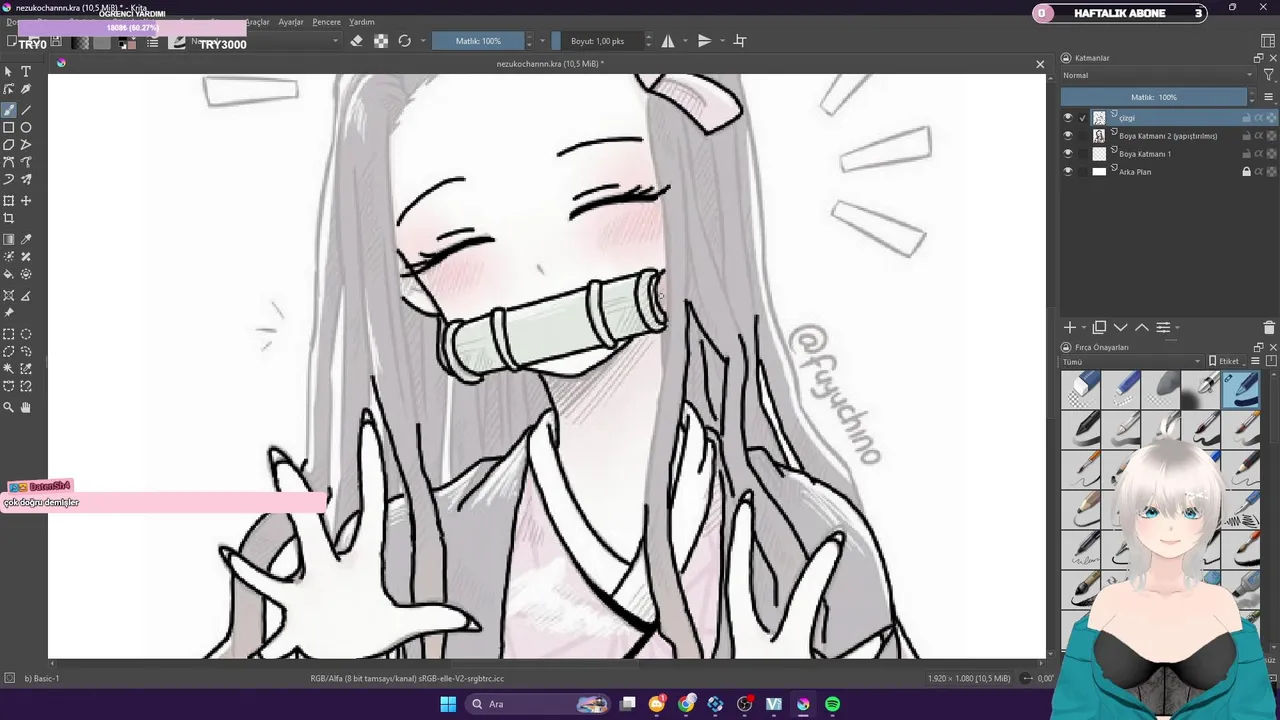Select the Transform tool
This screenshot has height=720, width=1280.
point(9,201)
